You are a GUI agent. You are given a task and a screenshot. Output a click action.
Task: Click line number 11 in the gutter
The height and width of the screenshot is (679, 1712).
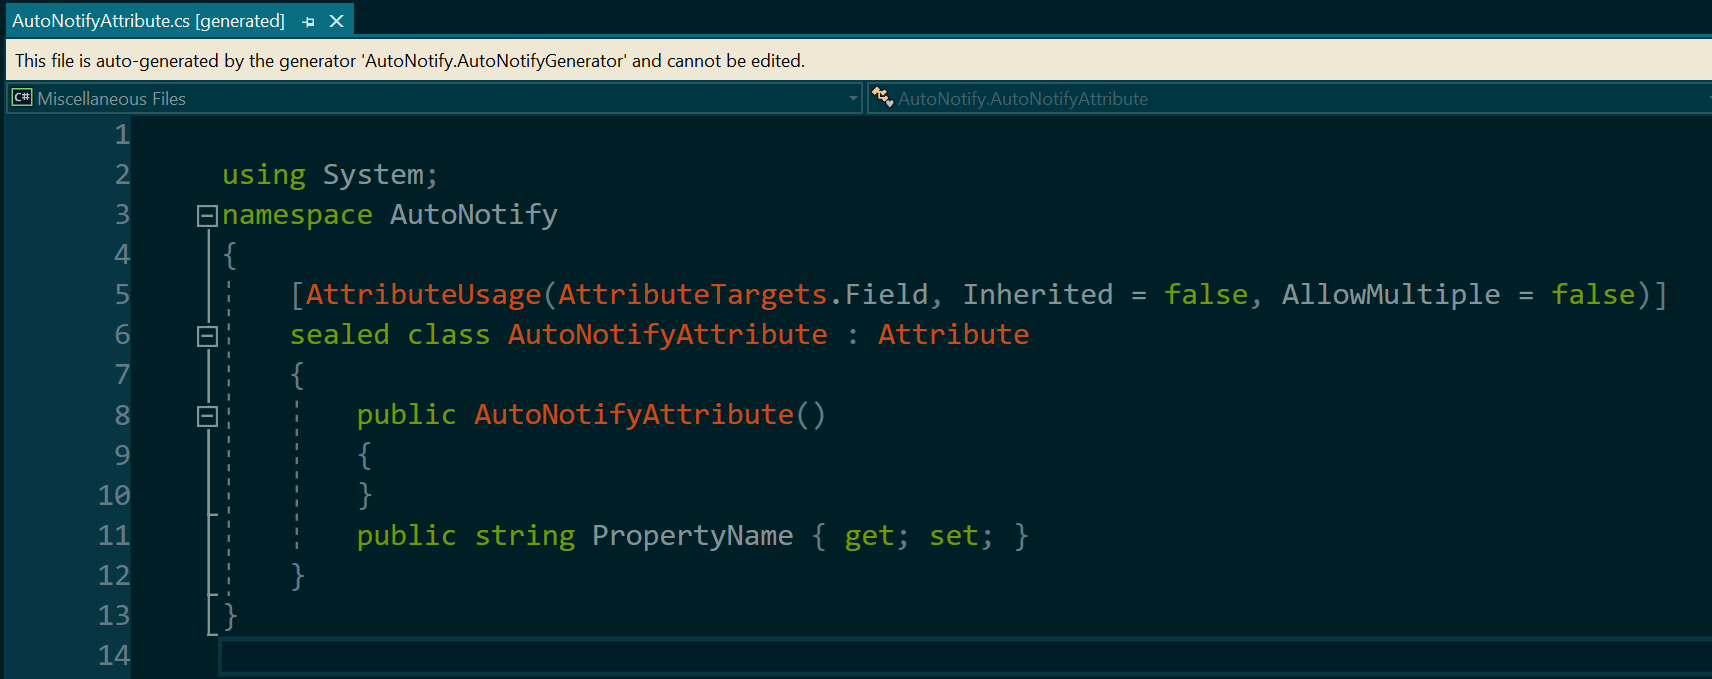[x=113, y=536]
